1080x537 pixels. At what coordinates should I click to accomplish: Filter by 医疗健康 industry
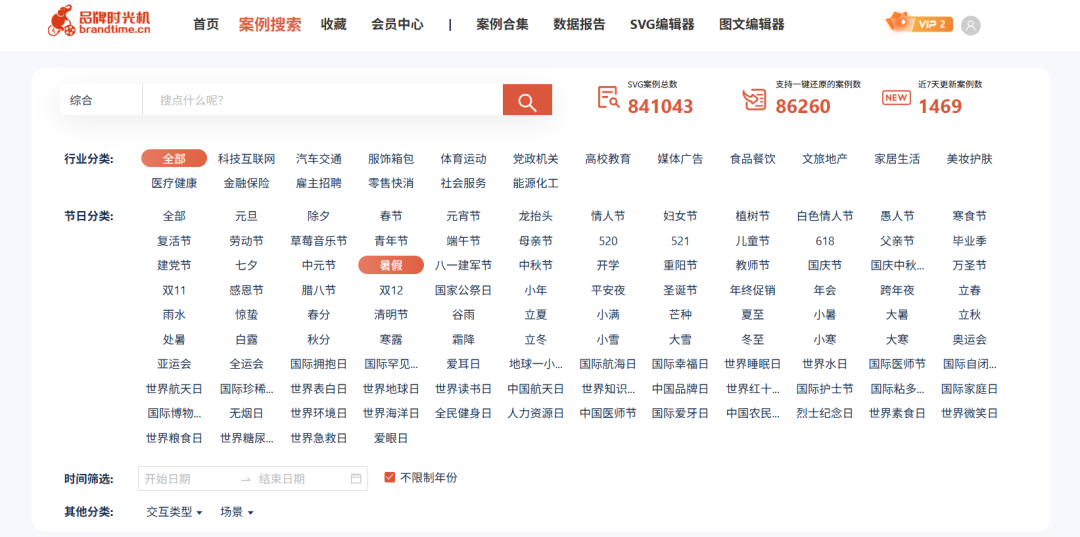tap(174, 183)
